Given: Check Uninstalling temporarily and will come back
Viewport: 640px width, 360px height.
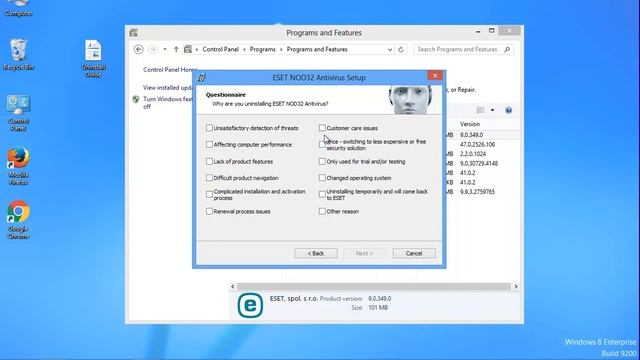Looking at the screenshot, I should tap(322, 194).
